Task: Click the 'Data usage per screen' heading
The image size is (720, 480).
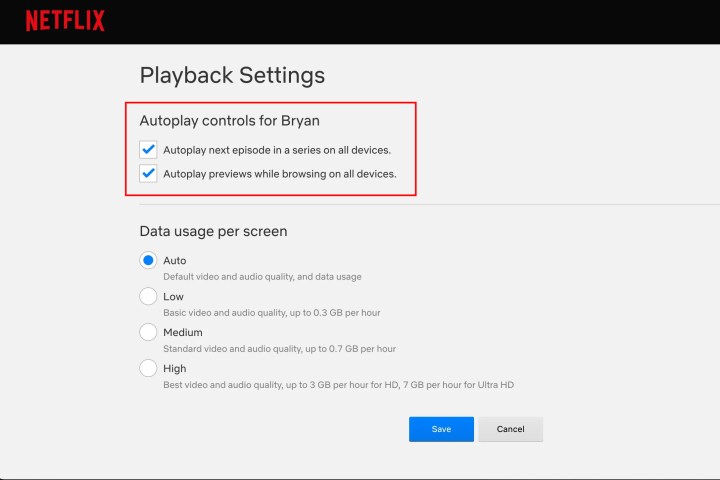Action: pos(213,231)
